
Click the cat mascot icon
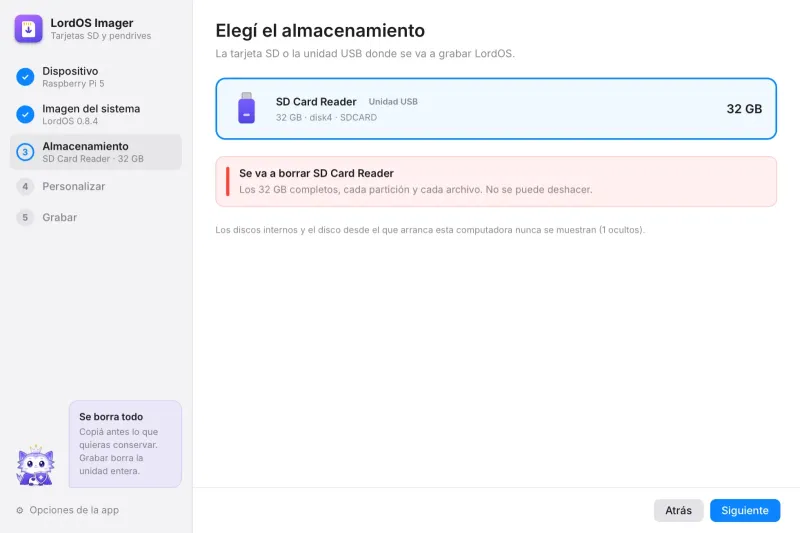[x=35, y=465]
